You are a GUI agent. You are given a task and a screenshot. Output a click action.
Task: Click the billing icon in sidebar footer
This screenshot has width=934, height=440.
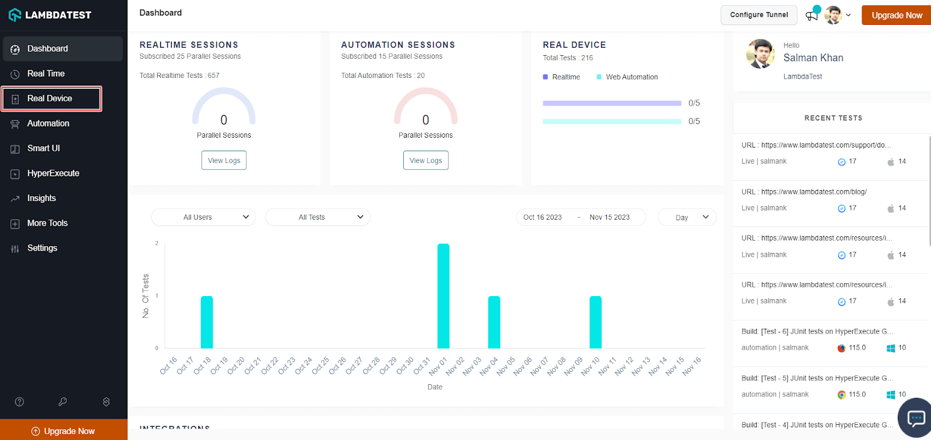[x=106, y=402]
